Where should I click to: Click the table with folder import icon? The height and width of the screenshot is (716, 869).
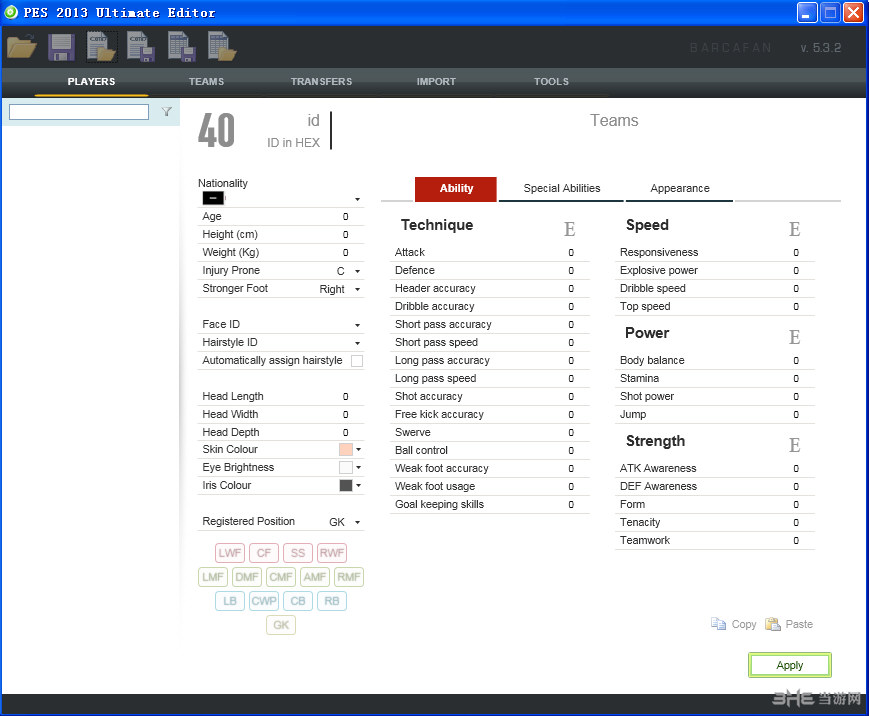[222, 46]
